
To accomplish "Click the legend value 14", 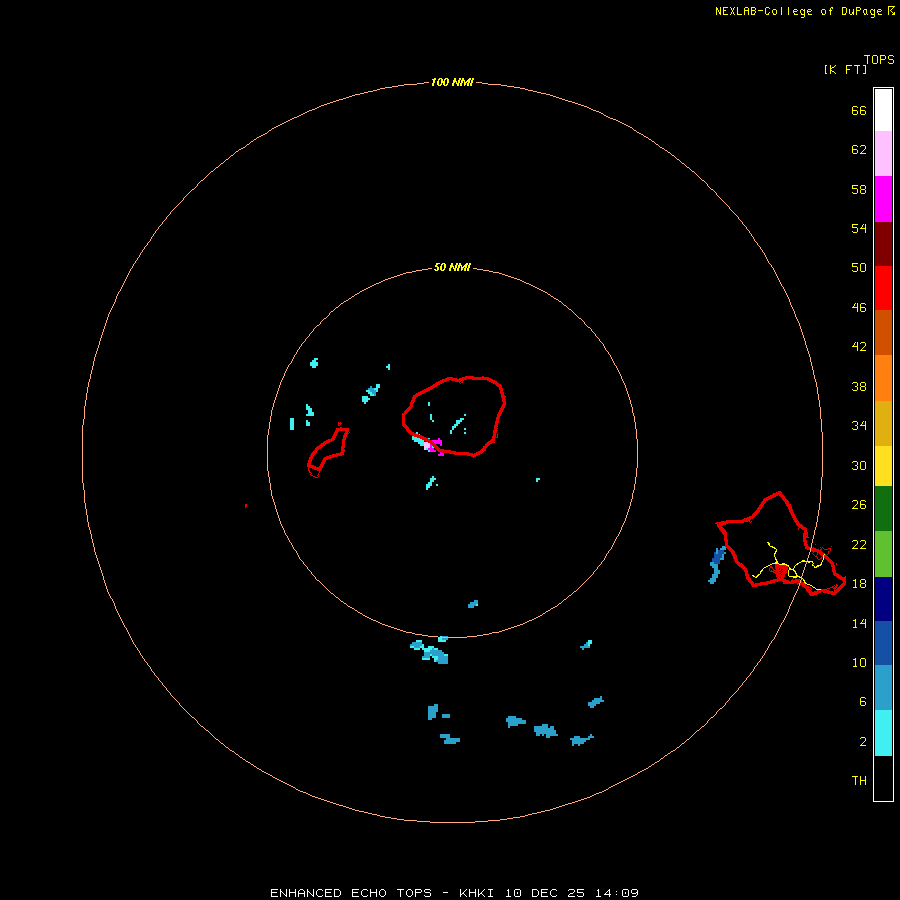I will (x=859, y=623).
